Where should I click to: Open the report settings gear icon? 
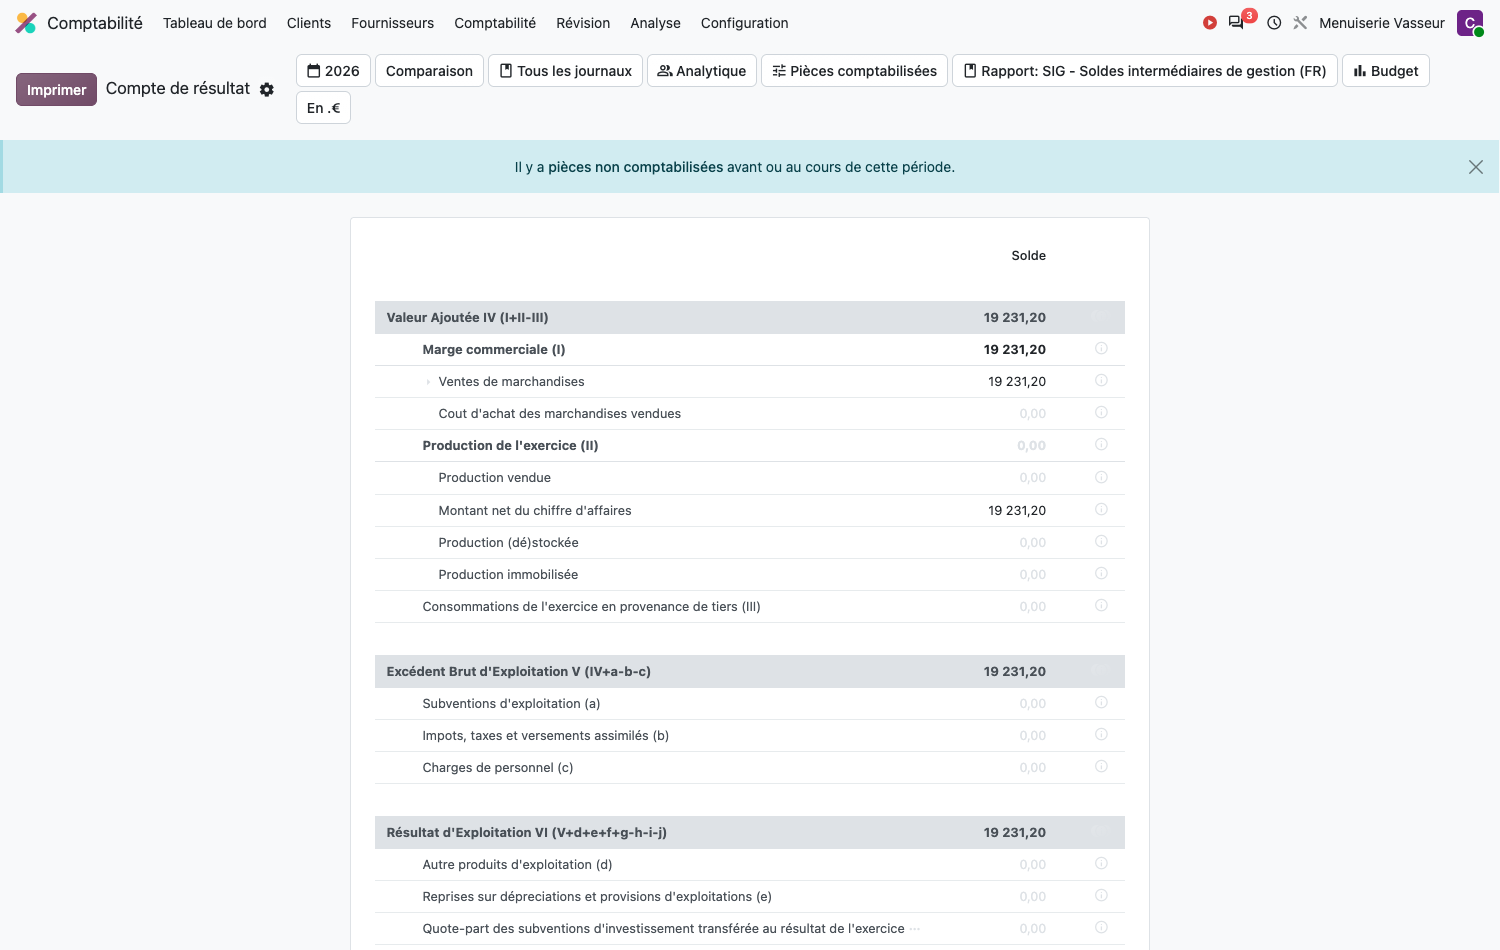pyautogui.click(x=267, y=89)
